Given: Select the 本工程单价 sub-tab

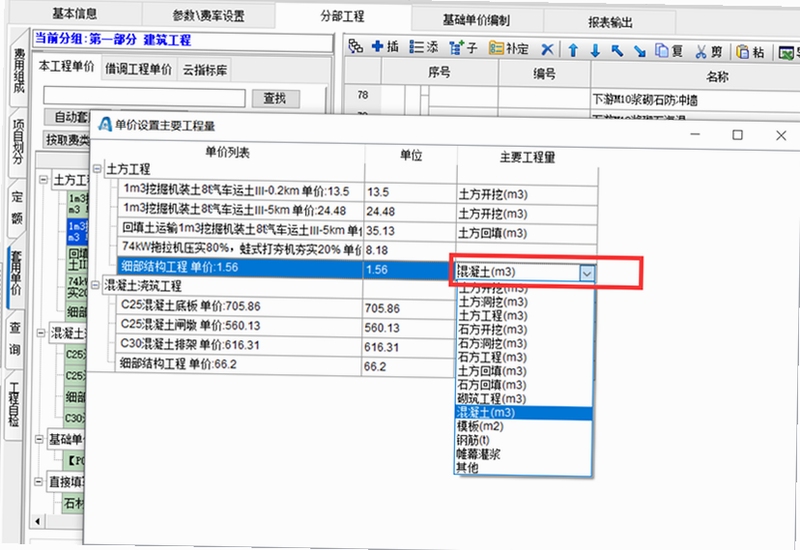Looking at the screenshot, I should 67,67.
